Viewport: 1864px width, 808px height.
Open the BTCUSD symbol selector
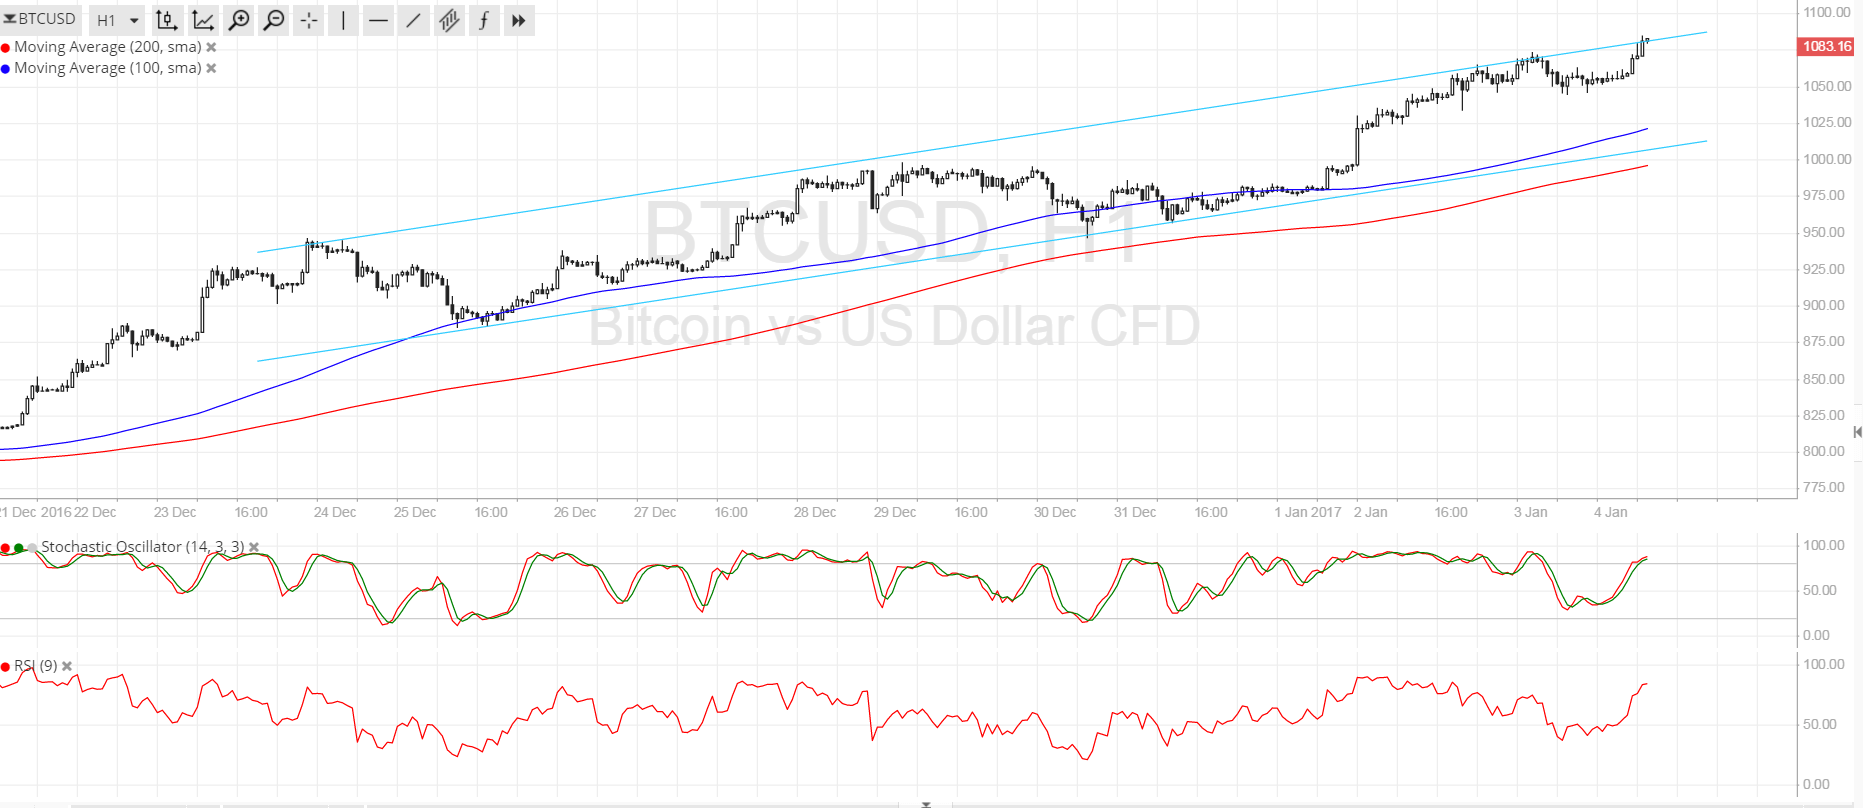click(41, 19)
